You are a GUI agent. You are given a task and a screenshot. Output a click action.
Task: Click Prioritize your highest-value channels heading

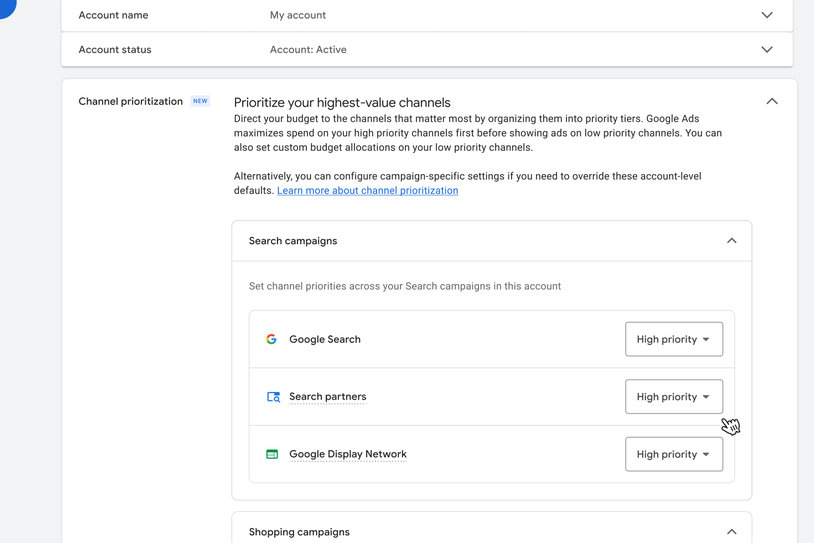tap(342, 103)
